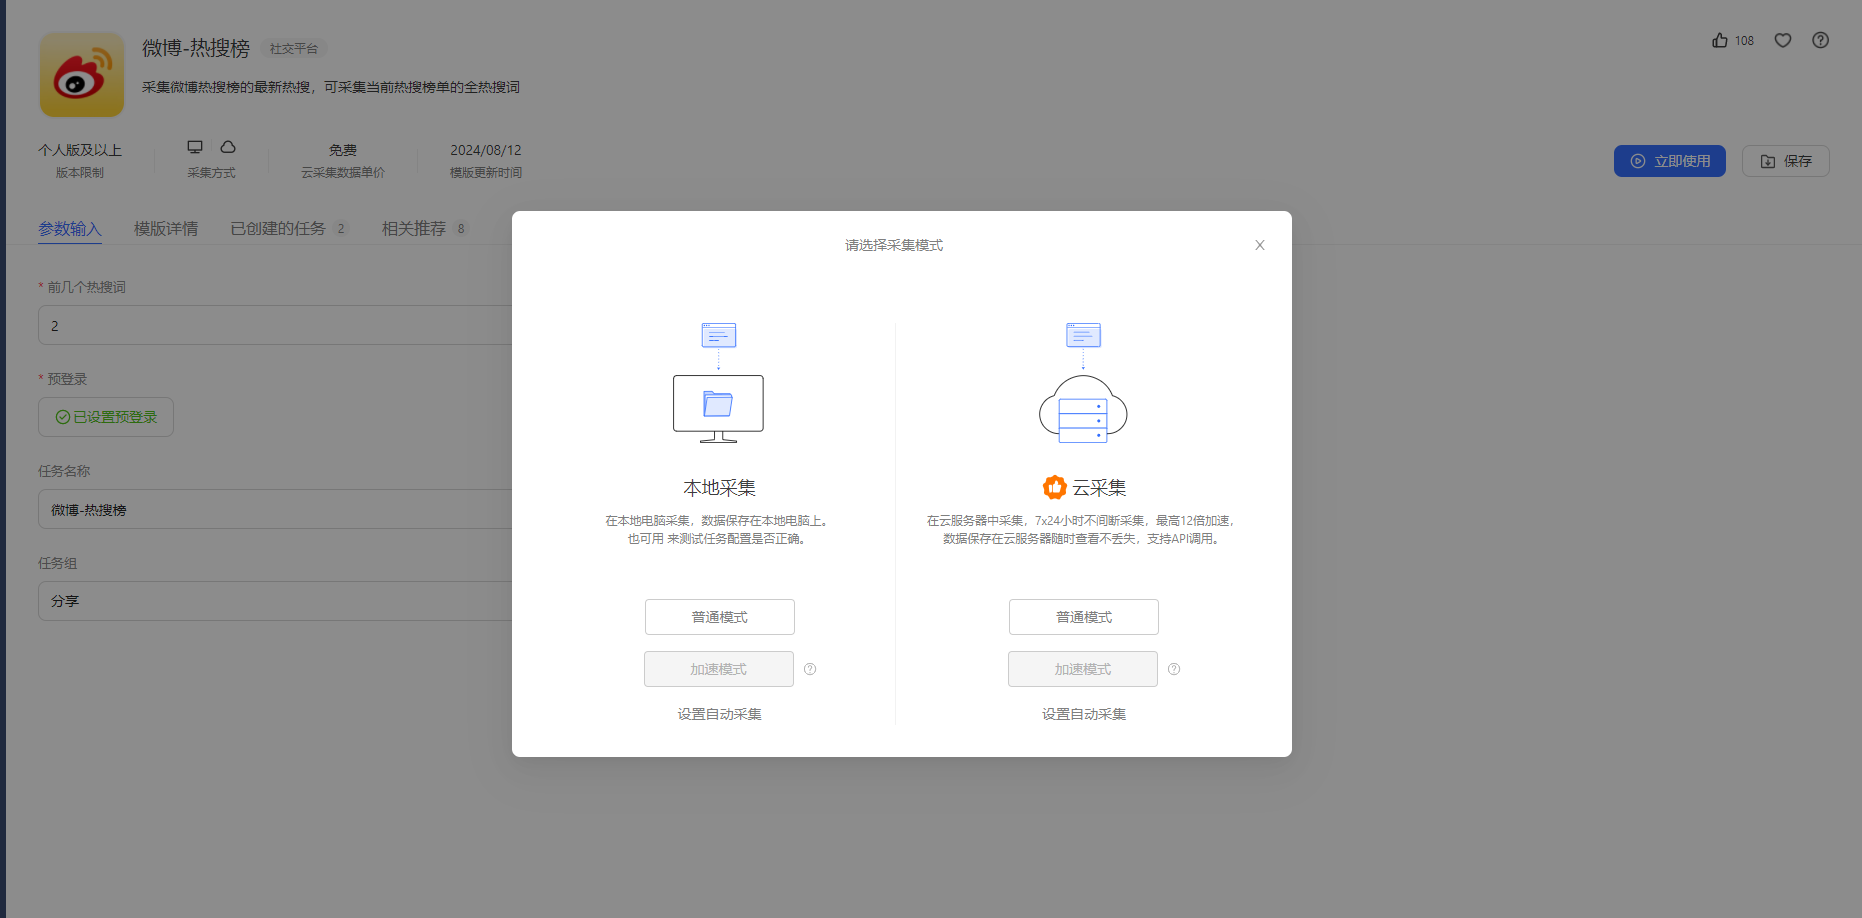The width and height of the screenshot is (1862, 918).
Task: Switch to the 相关推荐 tab
Action: point(412,228)
